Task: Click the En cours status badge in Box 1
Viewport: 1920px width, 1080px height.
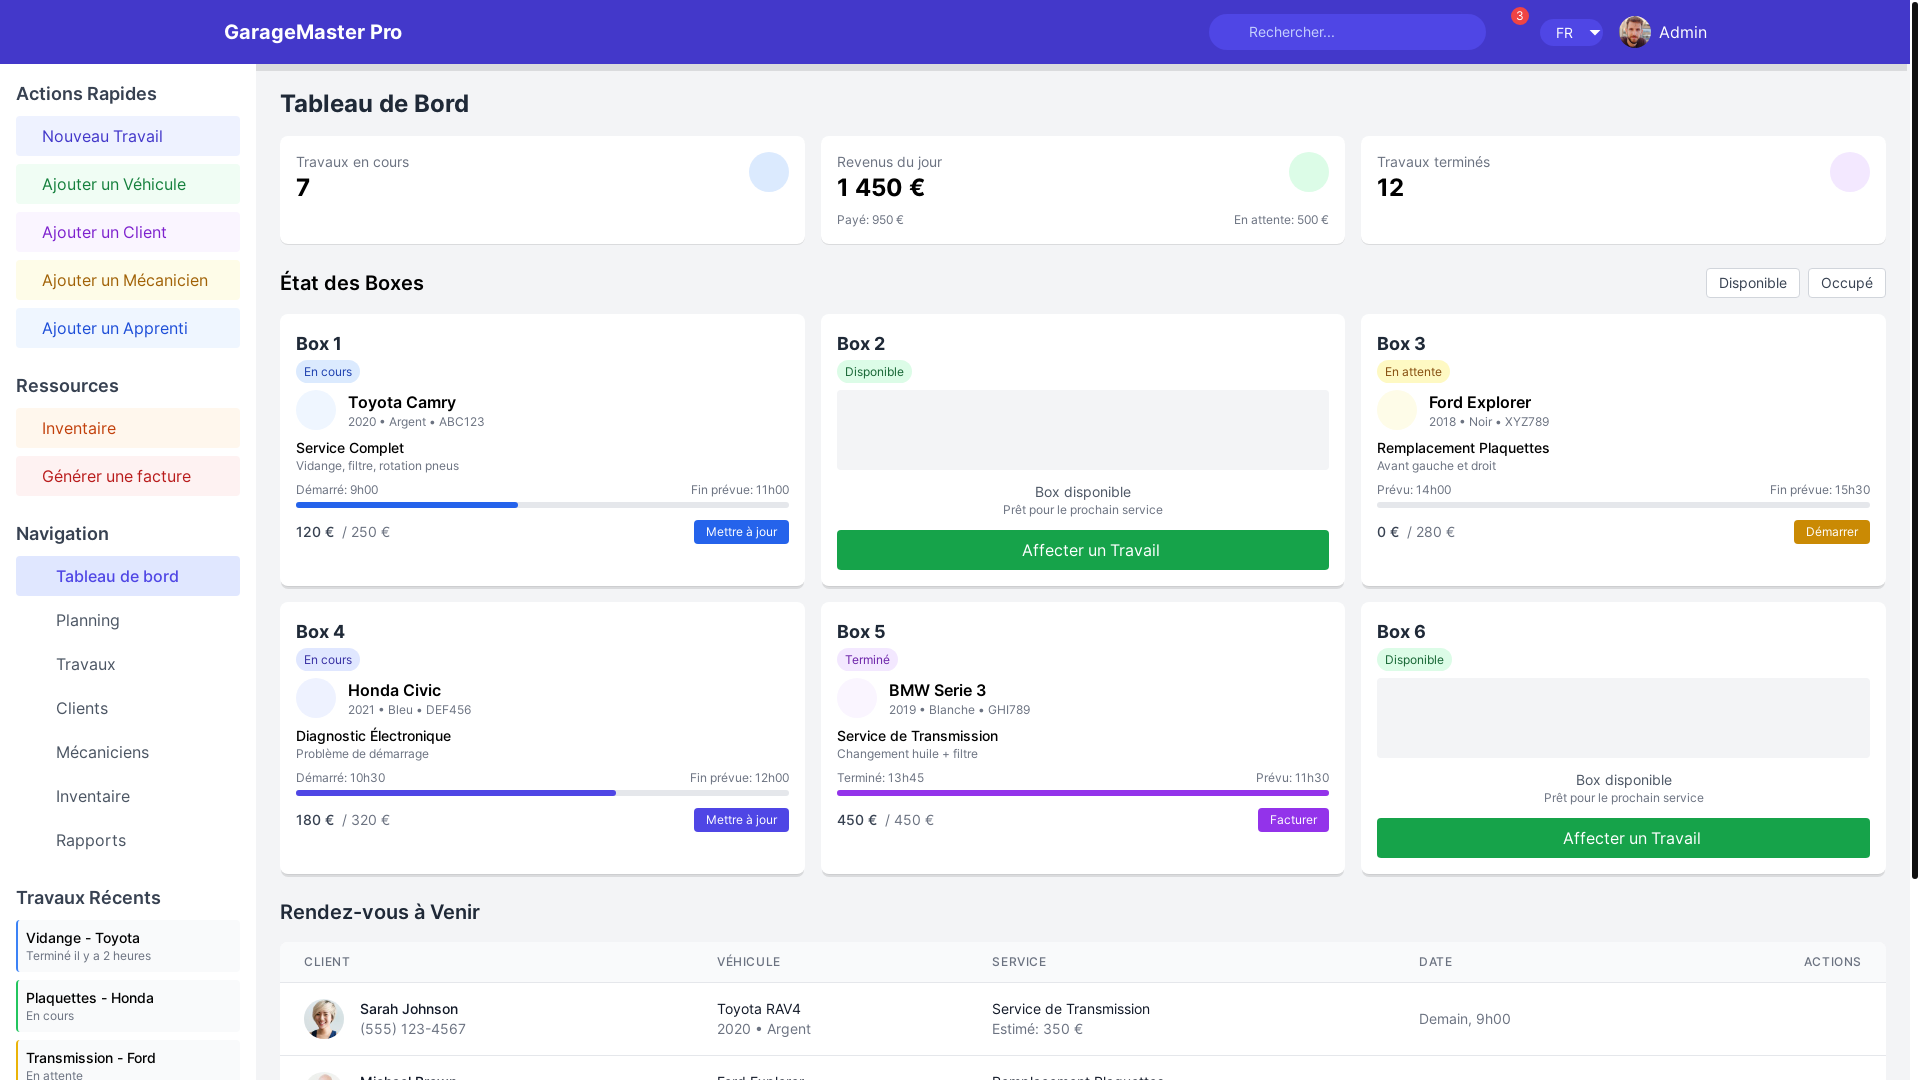Action: (x=328, y=372)
